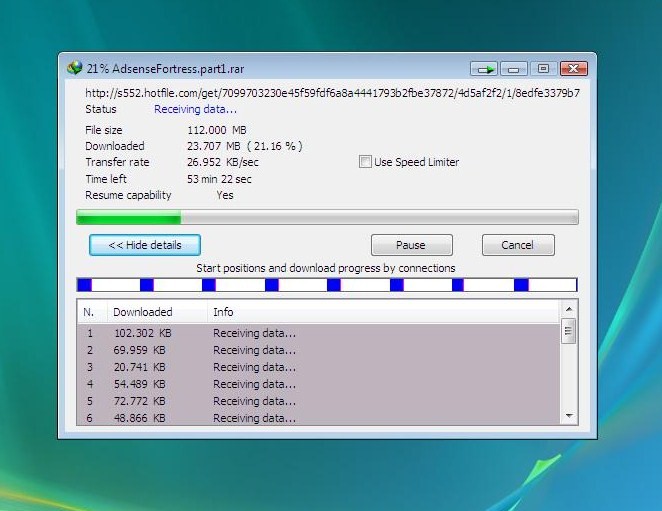Click the 23.707 MB downloaded value

[x=245, y=146]
